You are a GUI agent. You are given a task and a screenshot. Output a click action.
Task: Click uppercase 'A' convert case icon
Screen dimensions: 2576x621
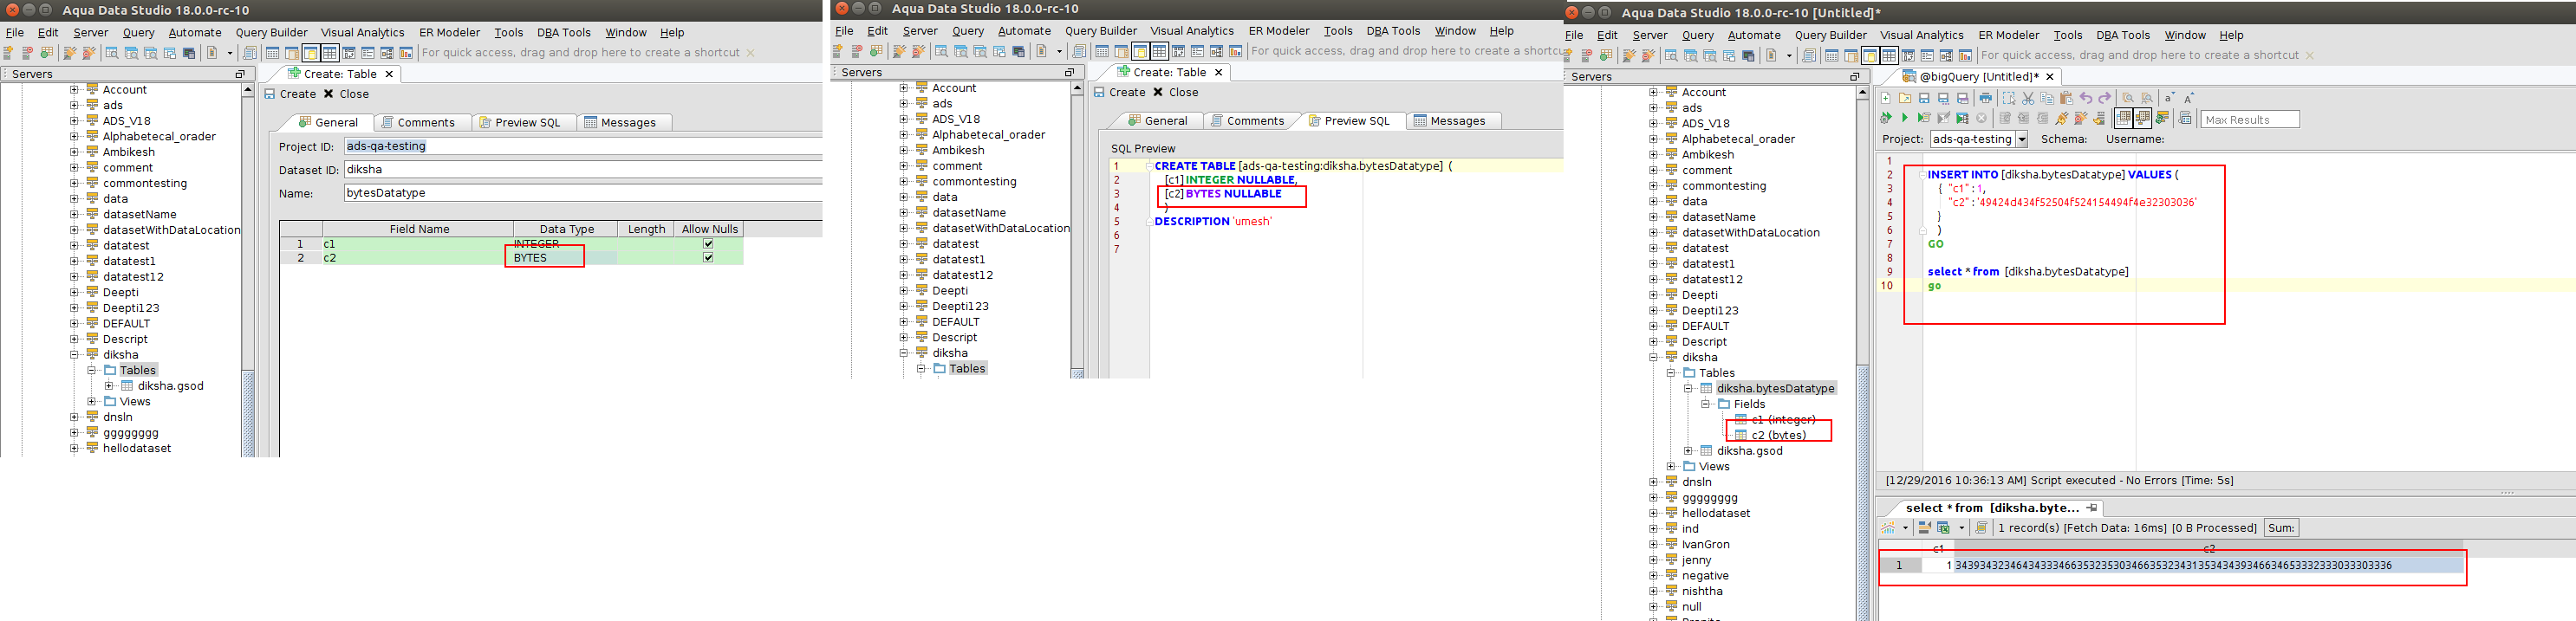2188,98
